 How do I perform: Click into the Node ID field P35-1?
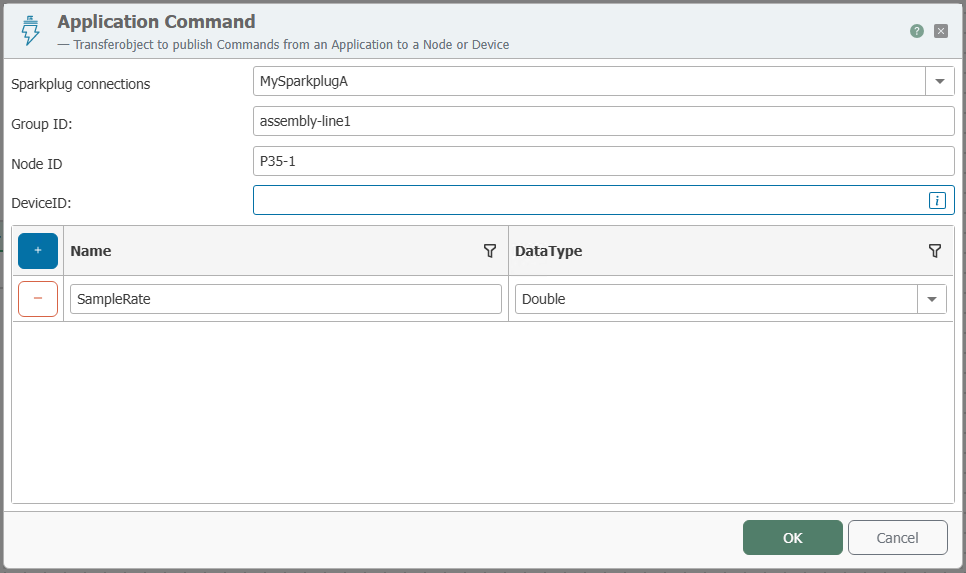pos(604,161)
